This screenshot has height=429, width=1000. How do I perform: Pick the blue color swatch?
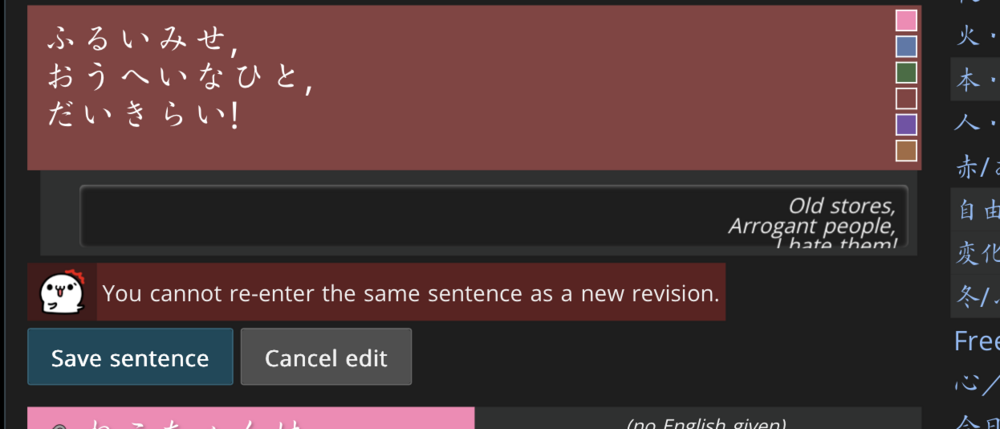tap(906, 47)
